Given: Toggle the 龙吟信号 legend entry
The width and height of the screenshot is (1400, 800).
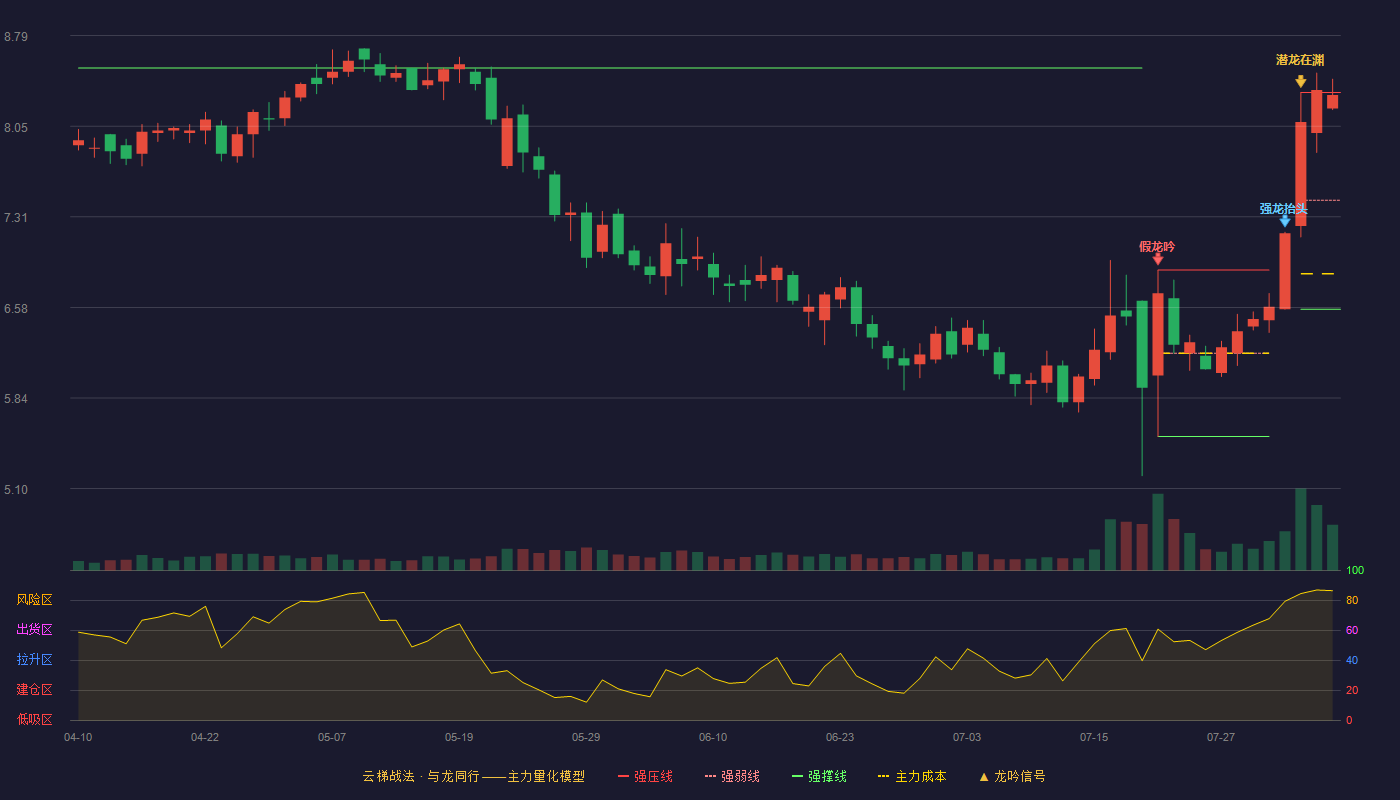Looking at the screenshot, I should [1012, 776].
